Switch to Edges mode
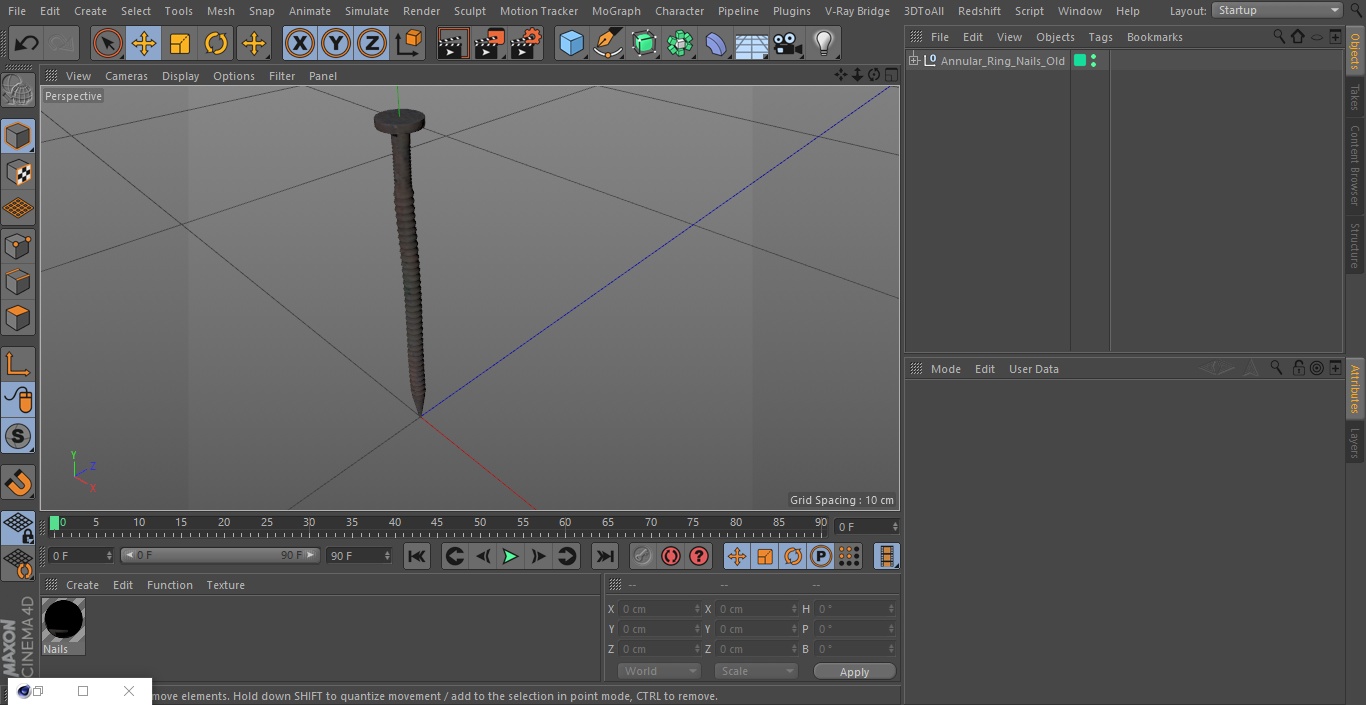The image size is (1366, 705). 18,282
